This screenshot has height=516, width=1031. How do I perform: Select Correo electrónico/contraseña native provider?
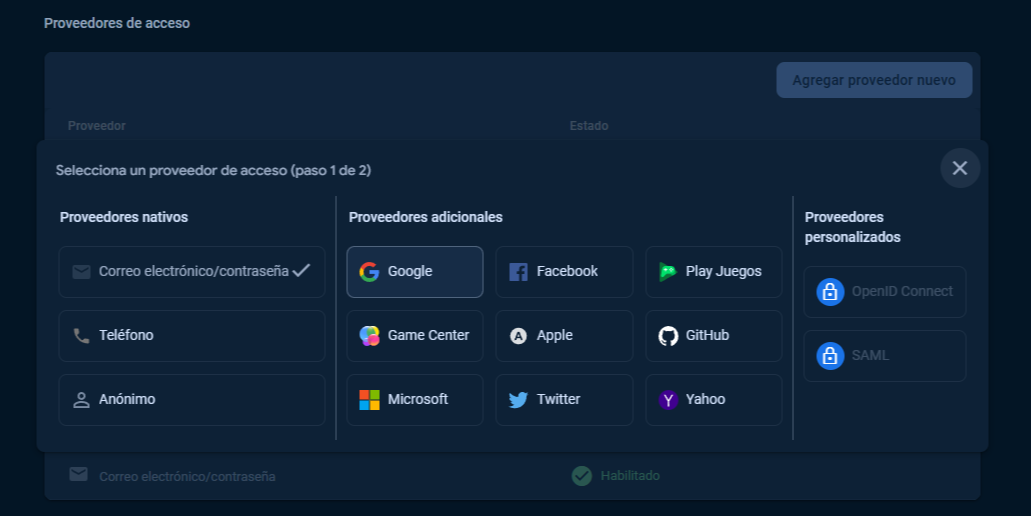(192, 272)
